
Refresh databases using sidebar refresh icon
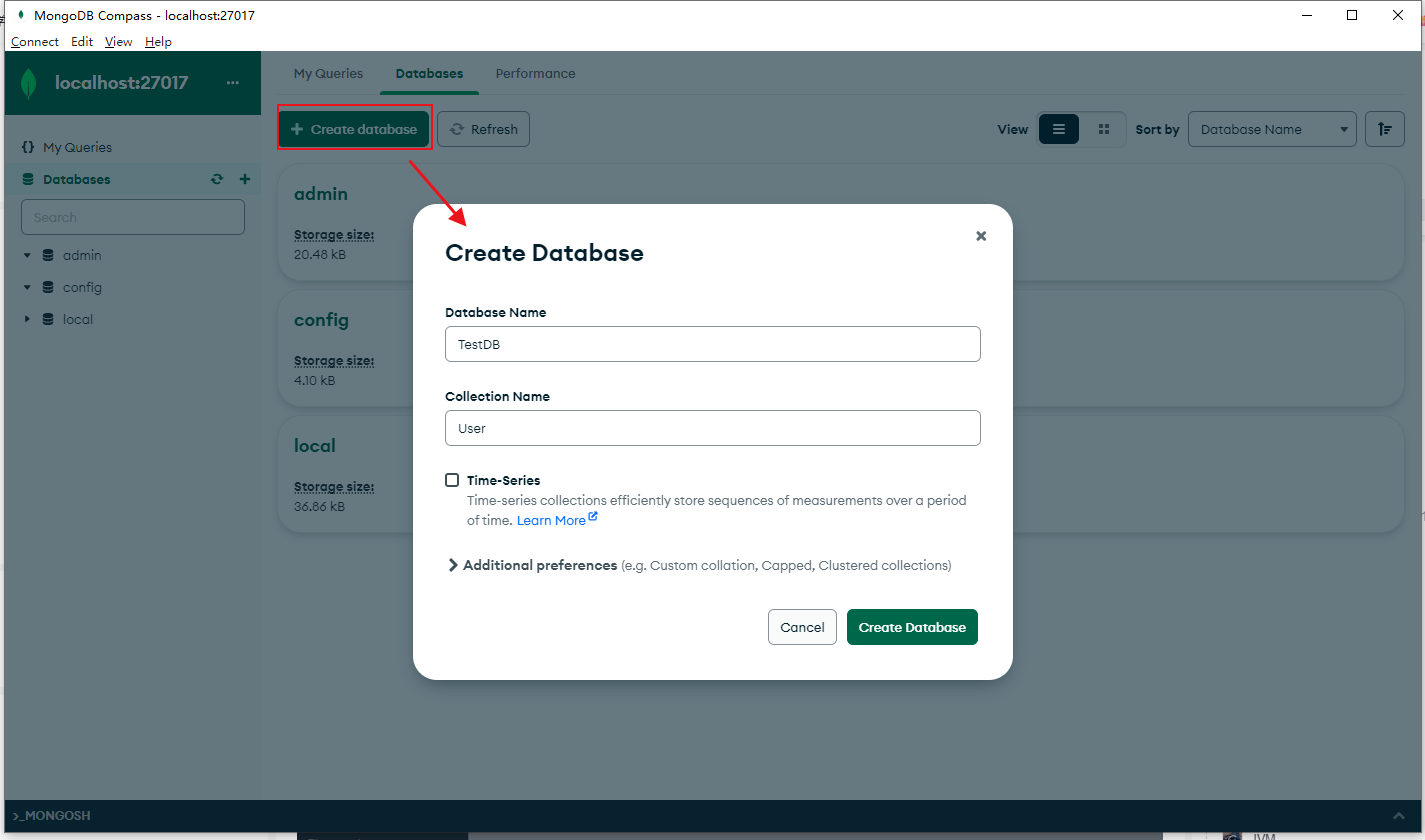[217, 179]
